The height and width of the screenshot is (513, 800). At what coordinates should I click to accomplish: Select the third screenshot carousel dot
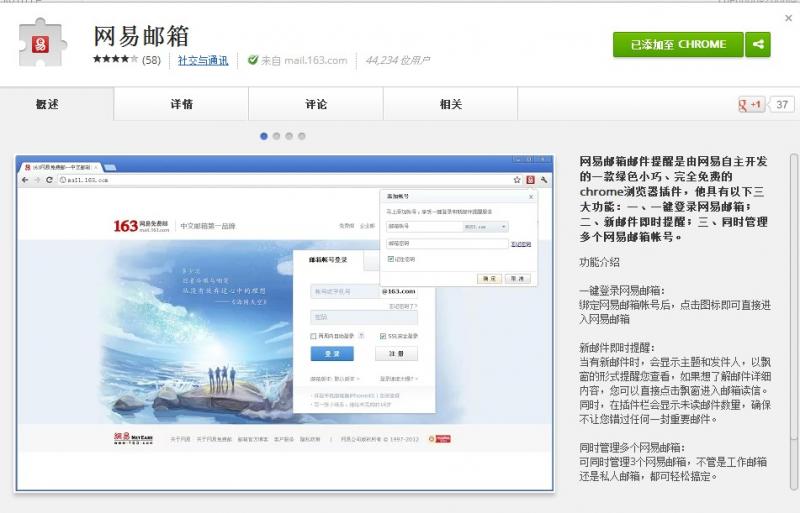[x=289, y=136]
